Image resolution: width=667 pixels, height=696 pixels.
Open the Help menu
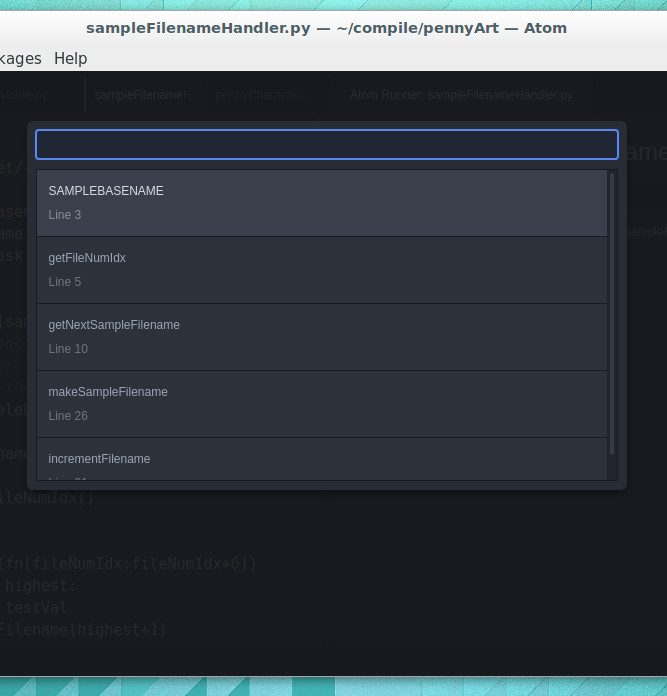70,58
